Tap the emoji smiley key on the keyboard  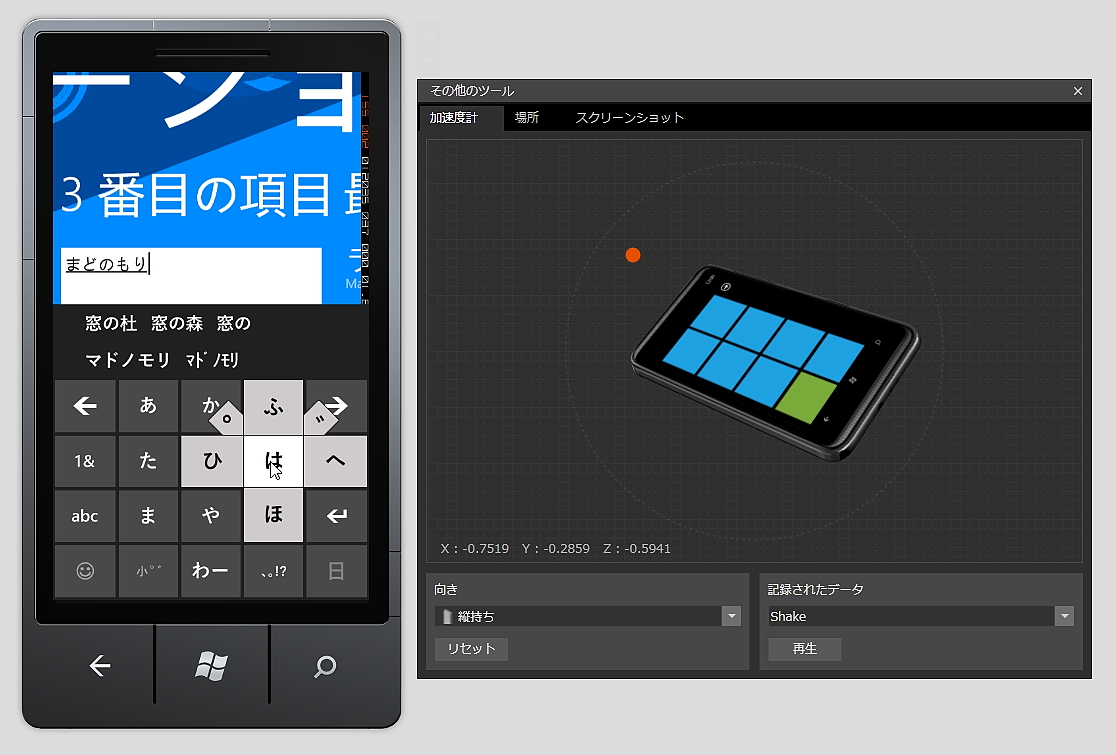pyautogui.click(x=85, y=570)
